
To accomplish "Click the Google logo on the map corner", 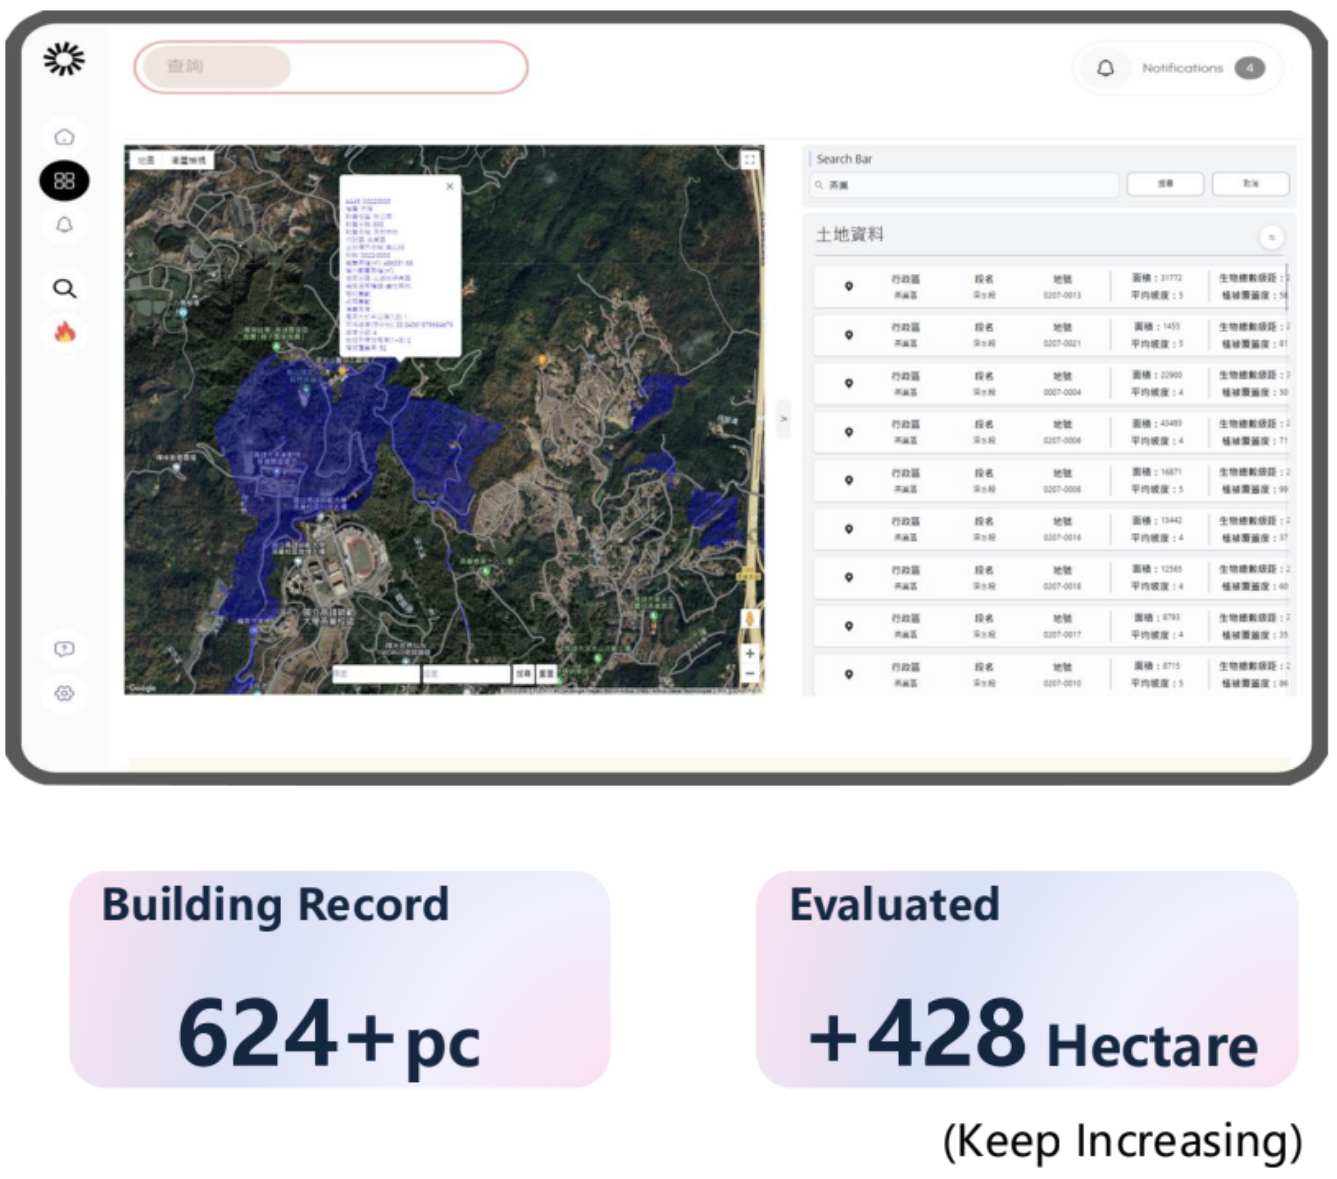I will (x=142, y=687).
